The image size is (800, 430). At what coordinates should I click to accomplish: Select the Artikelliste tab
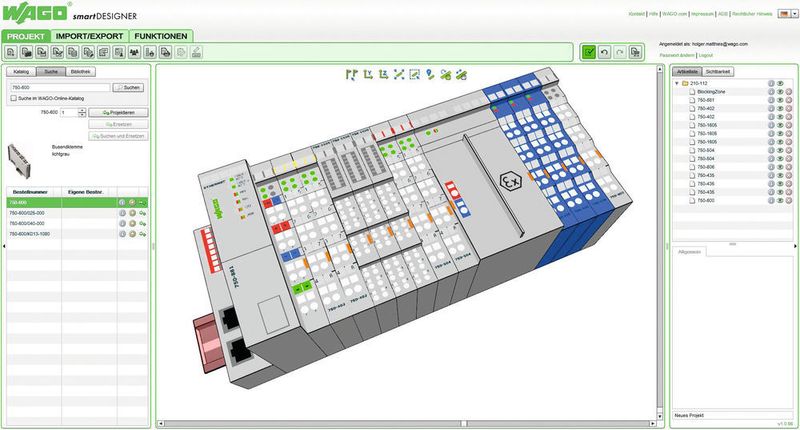pyautogui.click(x=687, y=72)
